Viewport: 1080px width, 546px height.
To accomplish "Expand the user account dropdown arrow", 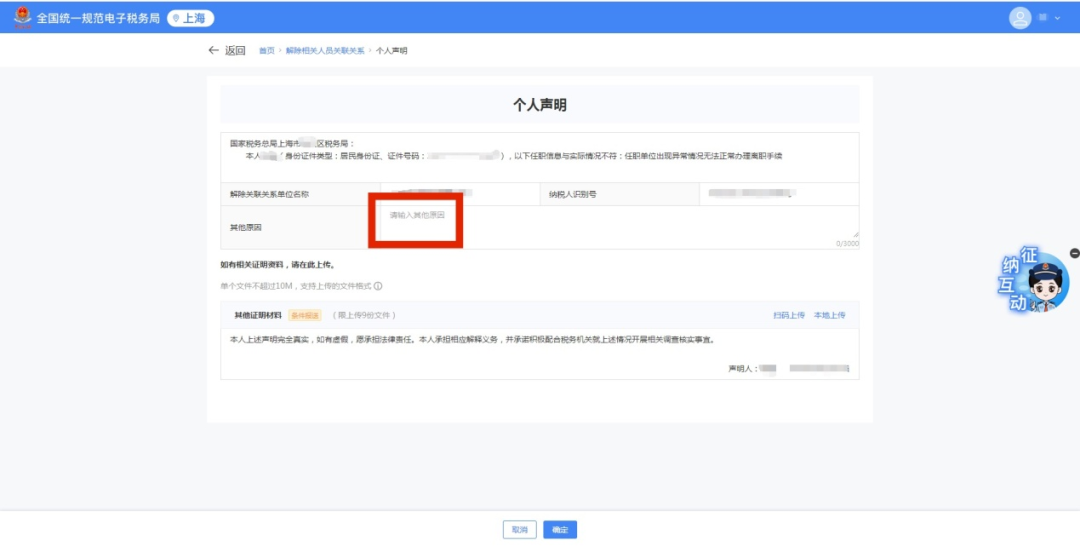I will (1057, 18).
